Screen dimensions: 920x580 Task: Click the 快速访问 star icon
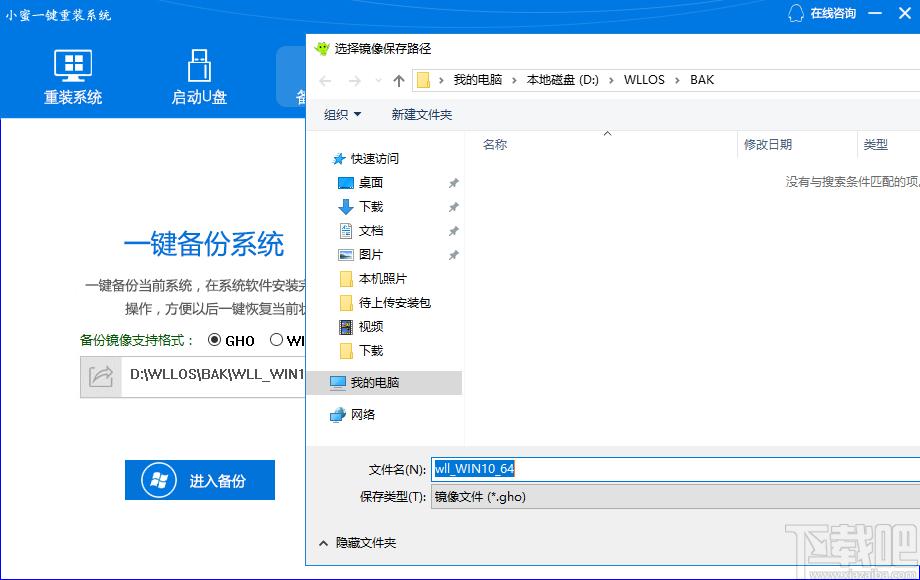[x=339, y=159]
